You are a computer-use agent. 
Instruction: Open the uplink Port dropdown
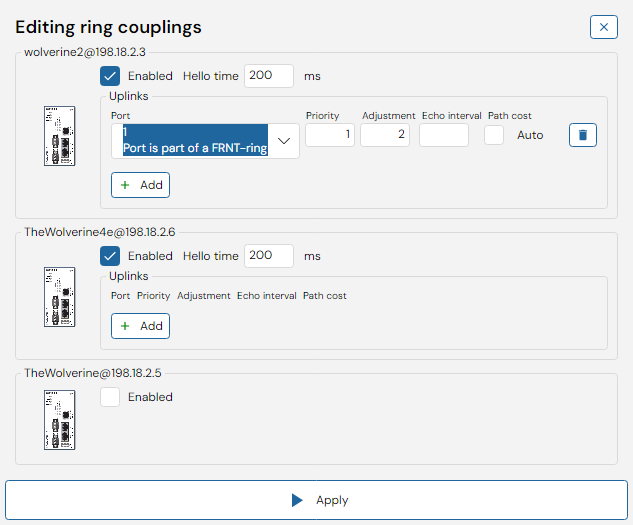click(205, 141)
